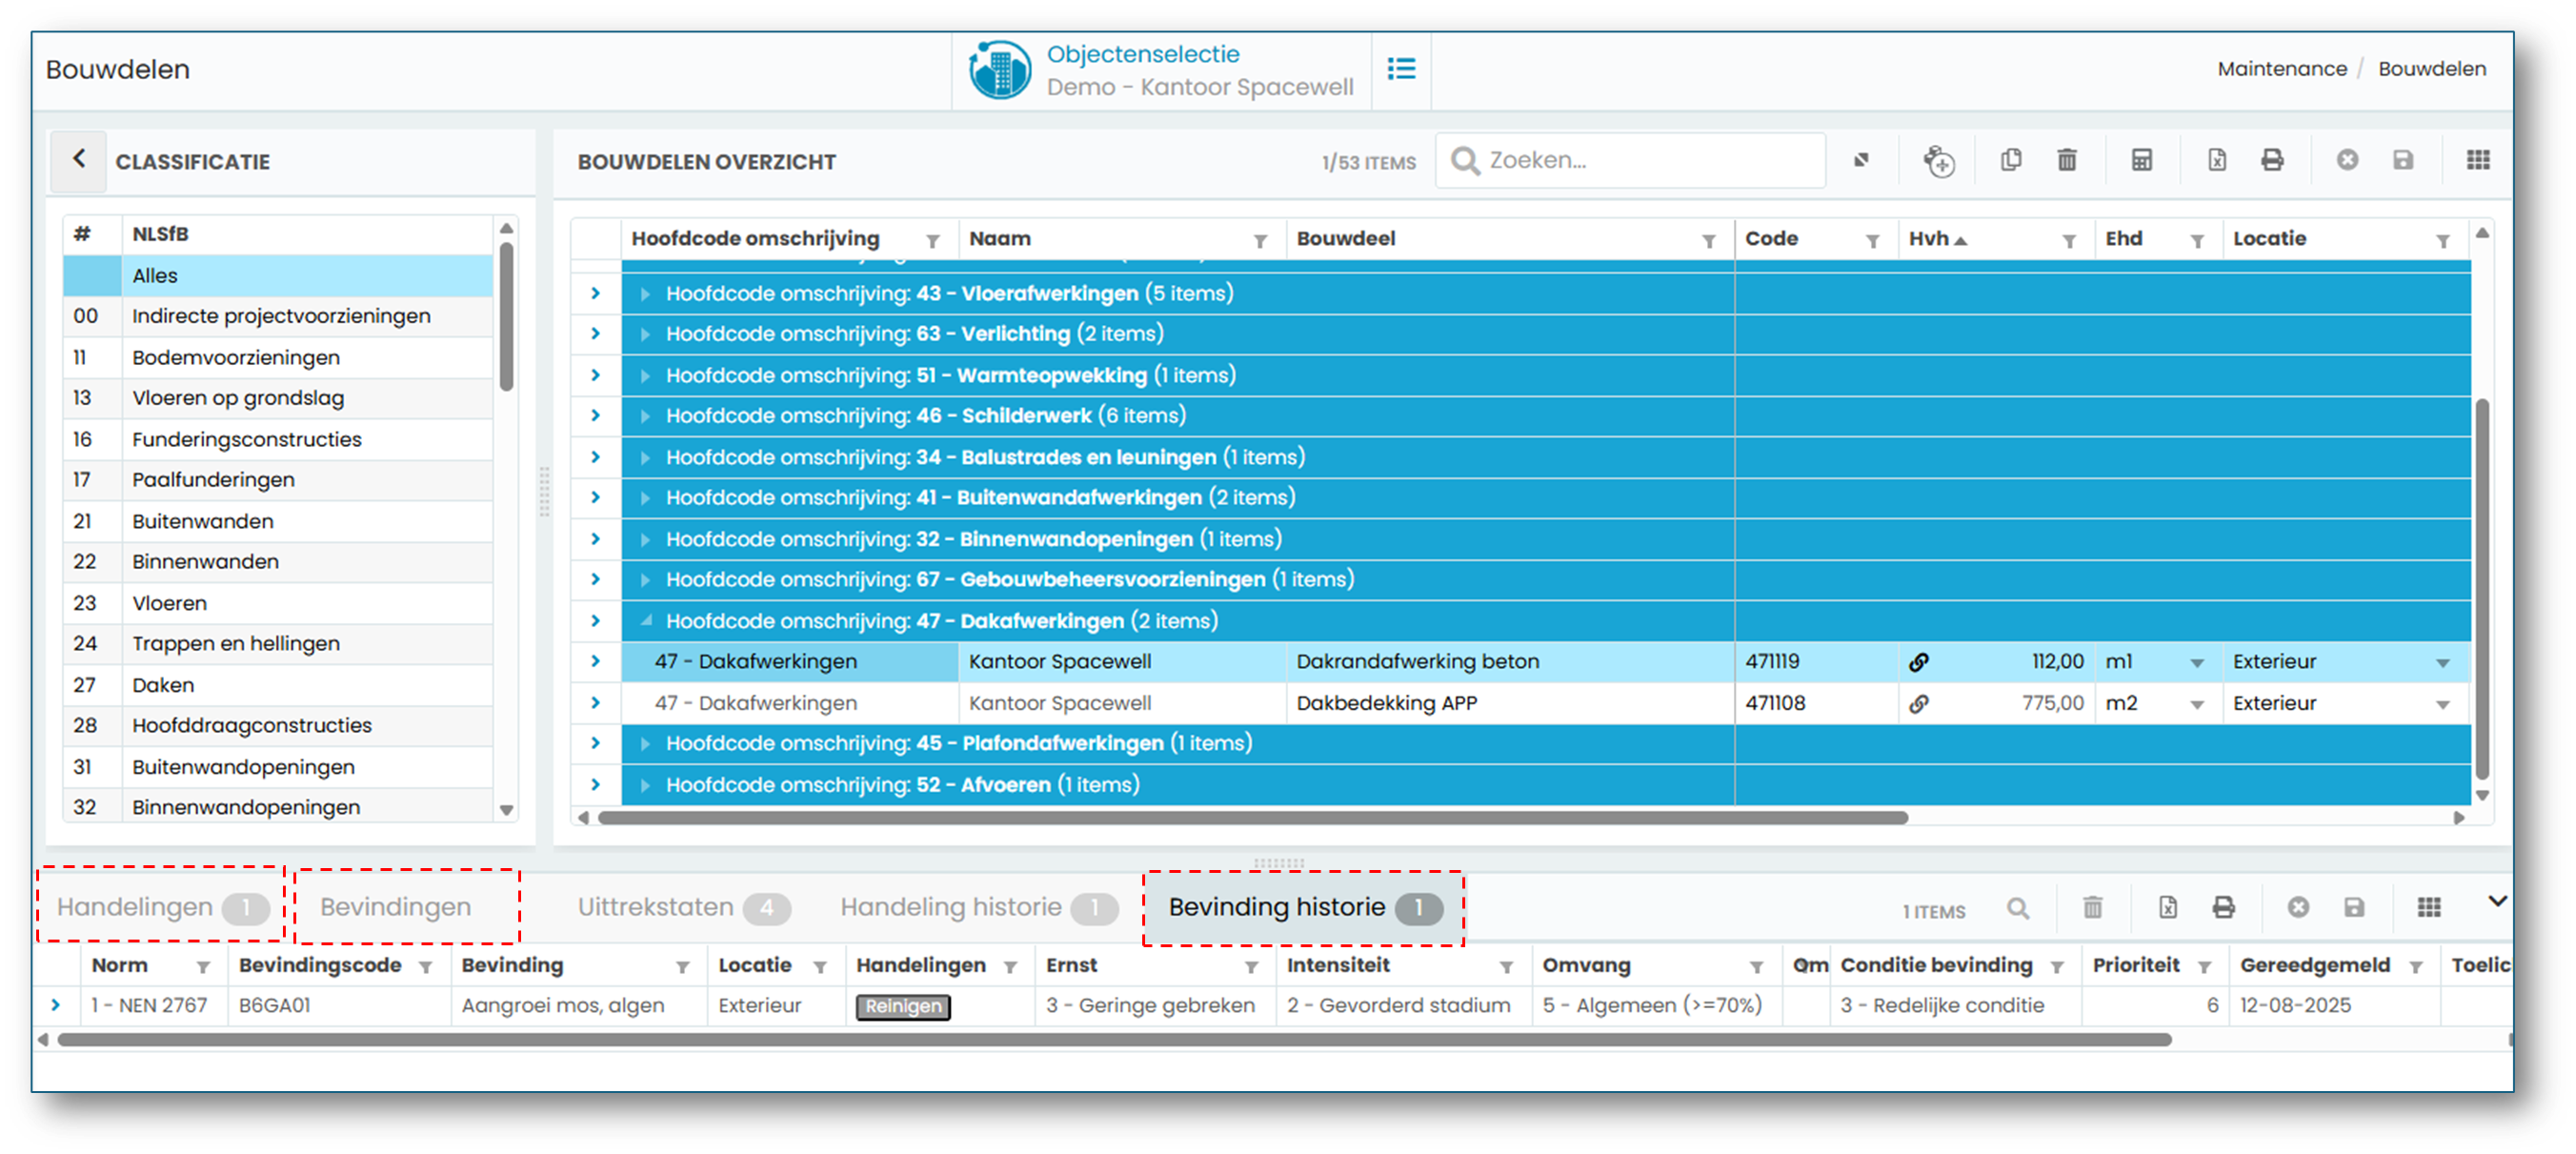The height and width of the screenshot is (1154, 2576).
Task: Save changes in the Bouwdelen overzicht toolbar
Action: tap(2402, 160)
